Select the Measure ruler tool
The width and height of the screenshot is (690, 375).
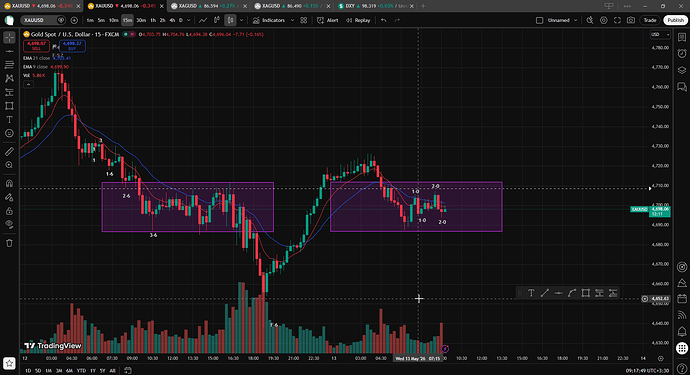click(x=9, y=151)
